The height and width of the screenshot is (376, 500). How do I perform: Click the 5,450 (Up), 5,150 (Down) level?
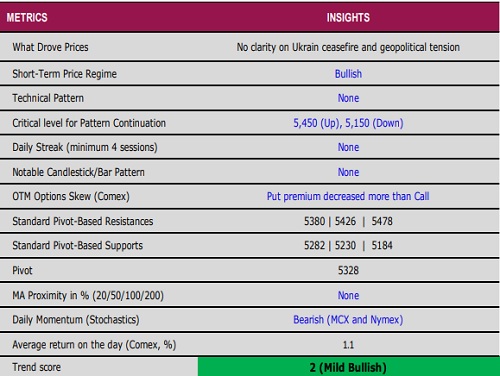coord(348,123)
